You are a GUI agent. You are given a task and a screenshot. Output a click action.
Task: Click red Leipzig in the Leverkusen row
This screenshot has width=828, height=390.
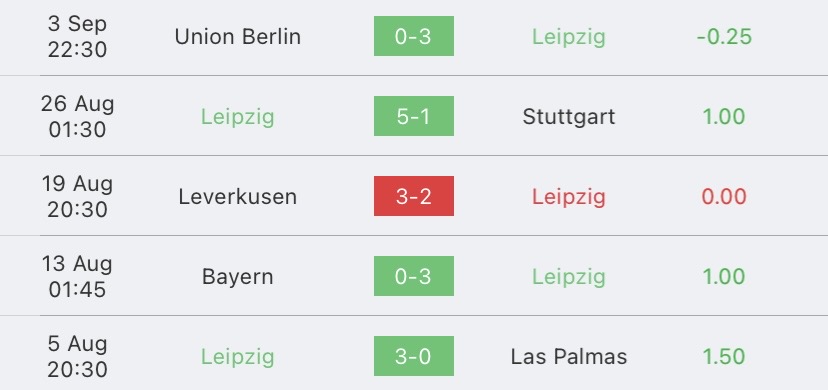tap(569, 197)
